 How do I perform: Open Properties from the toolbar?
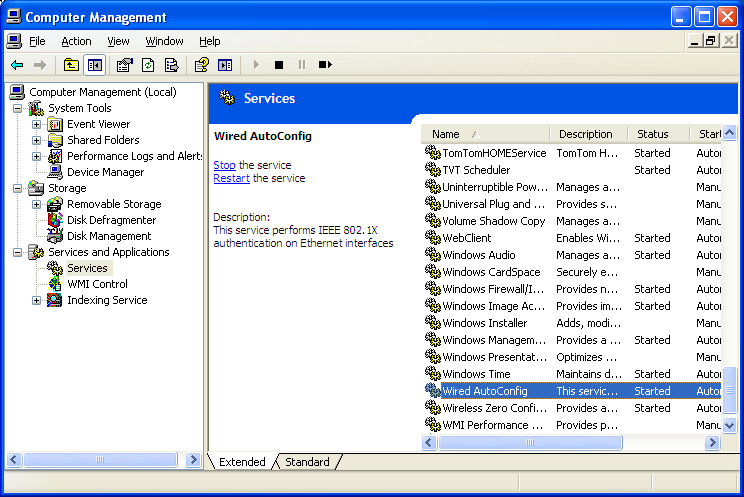pos(124,65)
